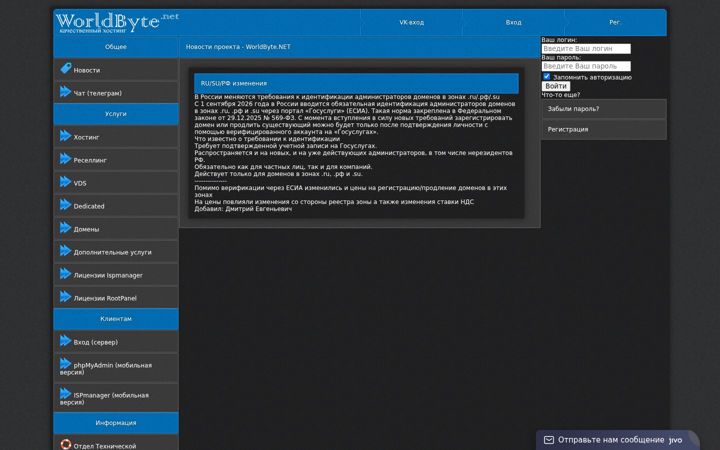
Task: Click the arrow icon beside Реселлинг
Action: 66,158
